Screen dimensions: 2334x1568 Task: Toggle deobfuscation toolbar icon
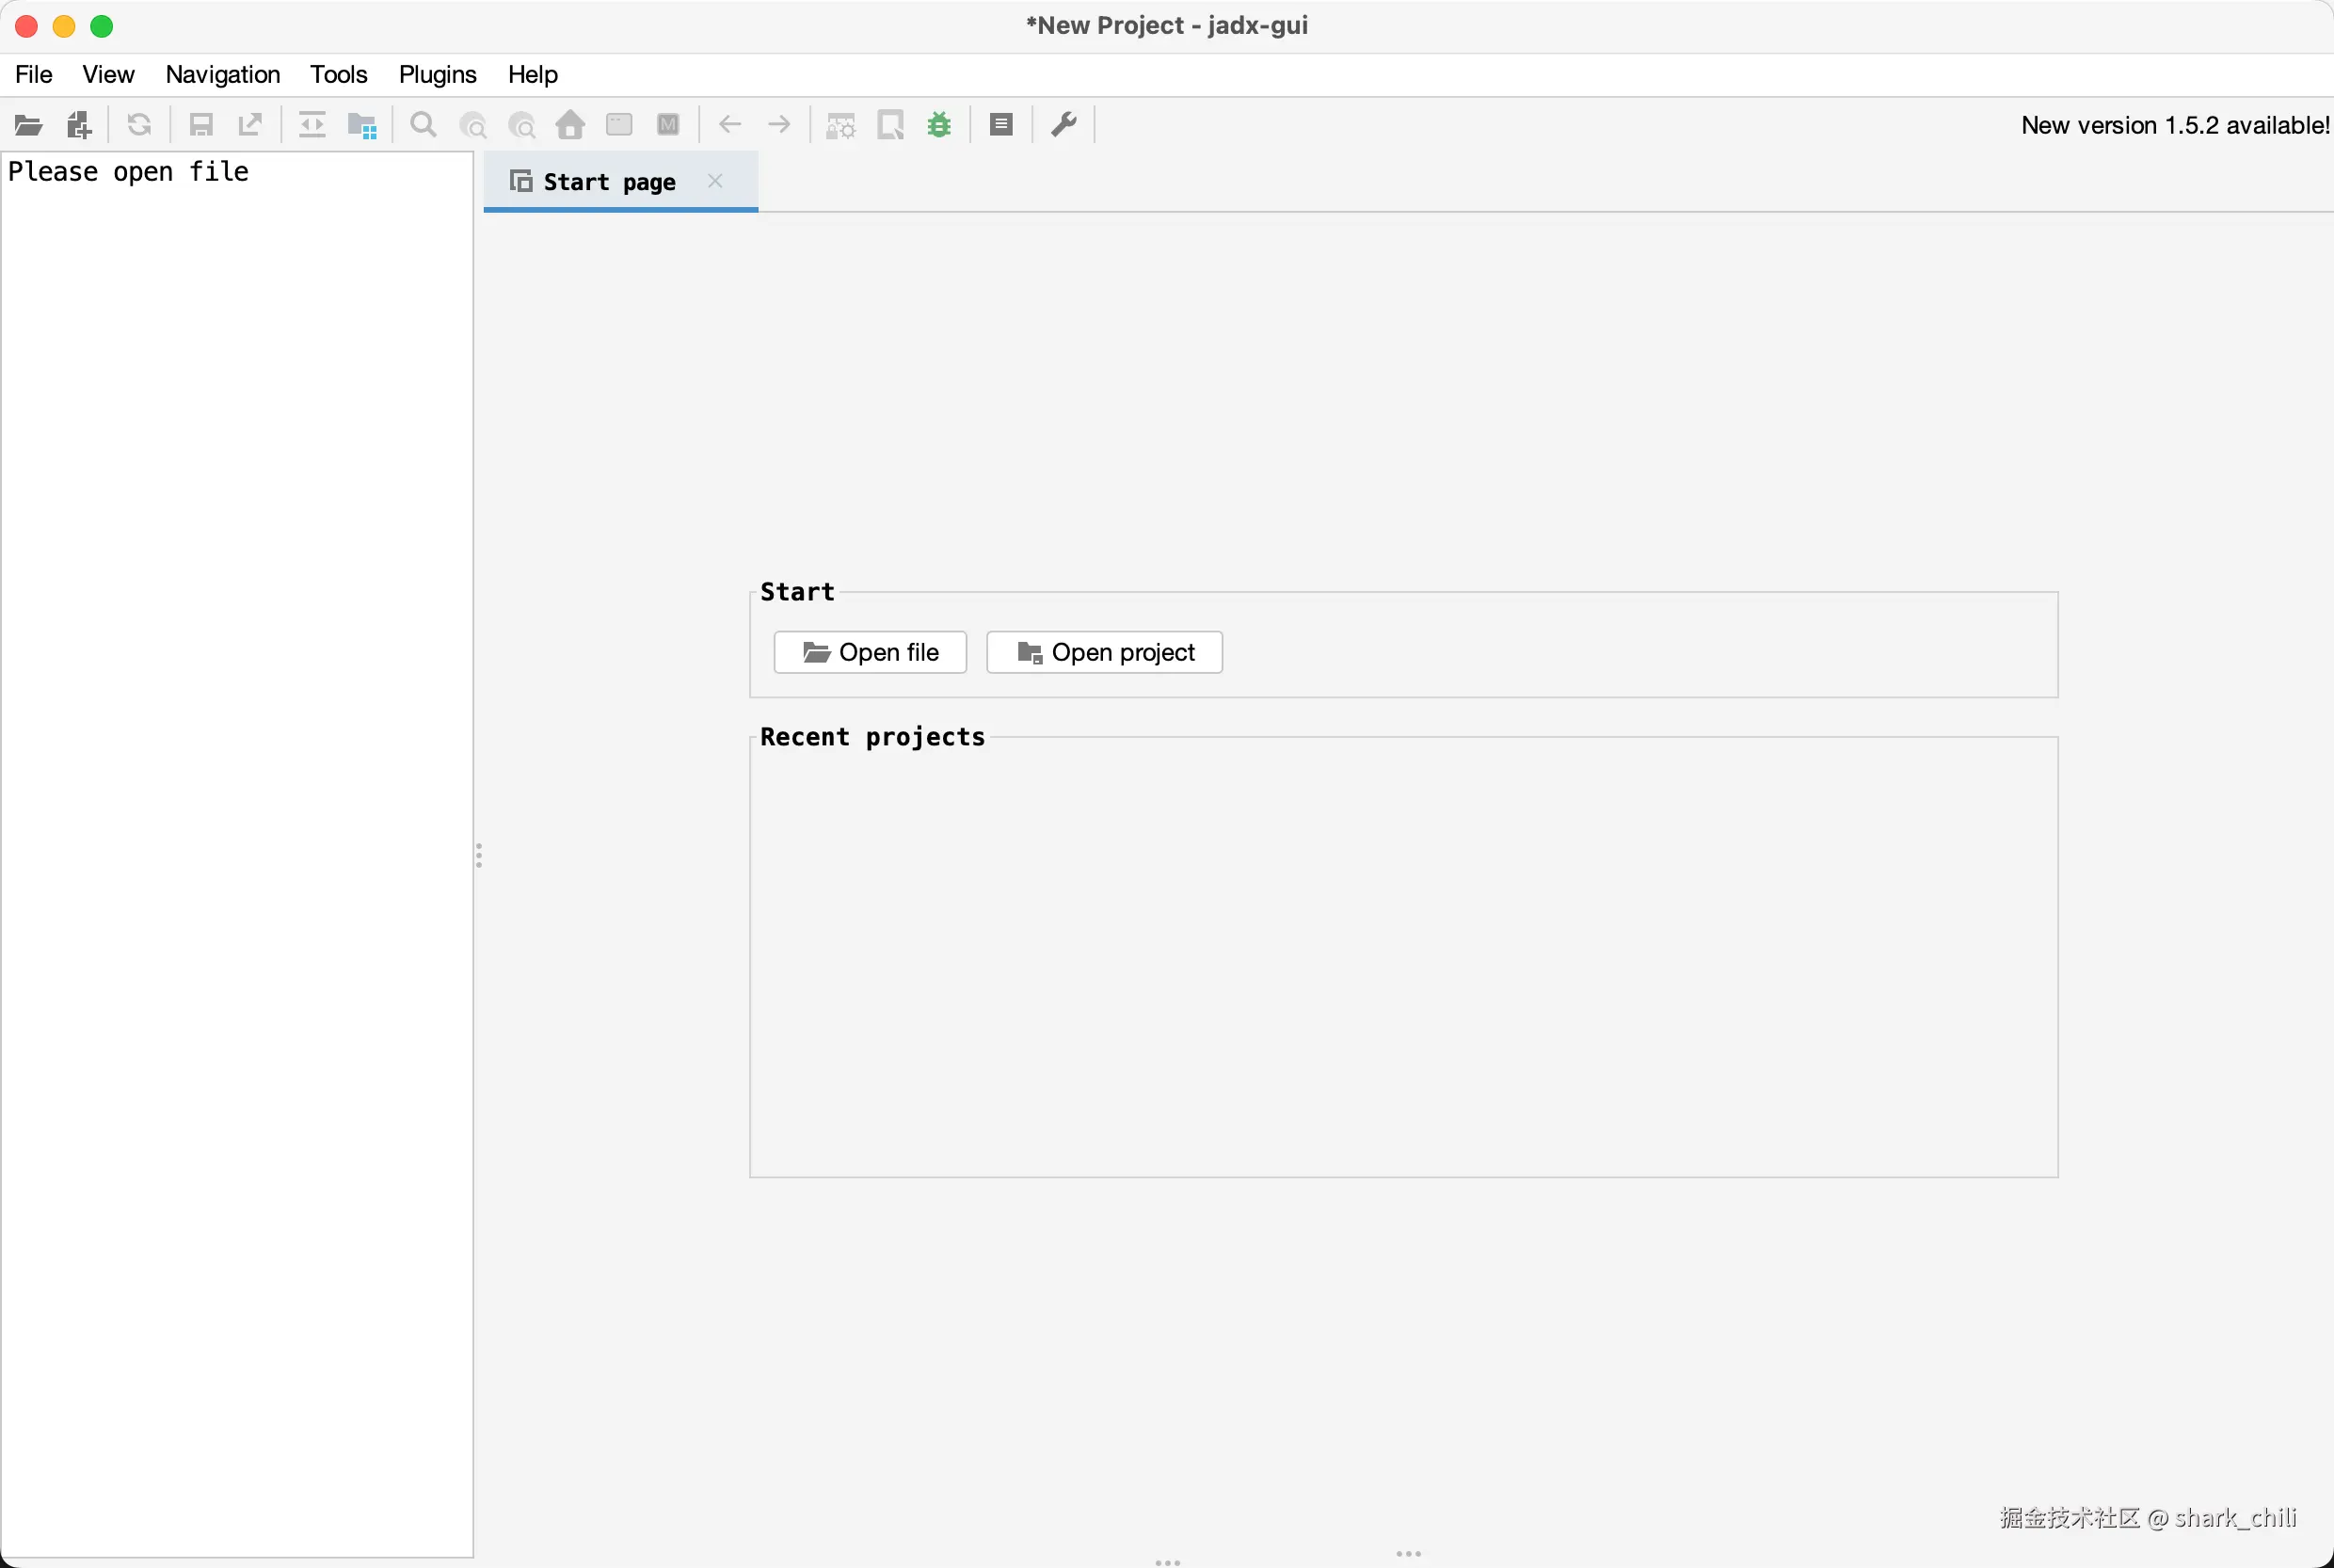click(841, 125)
